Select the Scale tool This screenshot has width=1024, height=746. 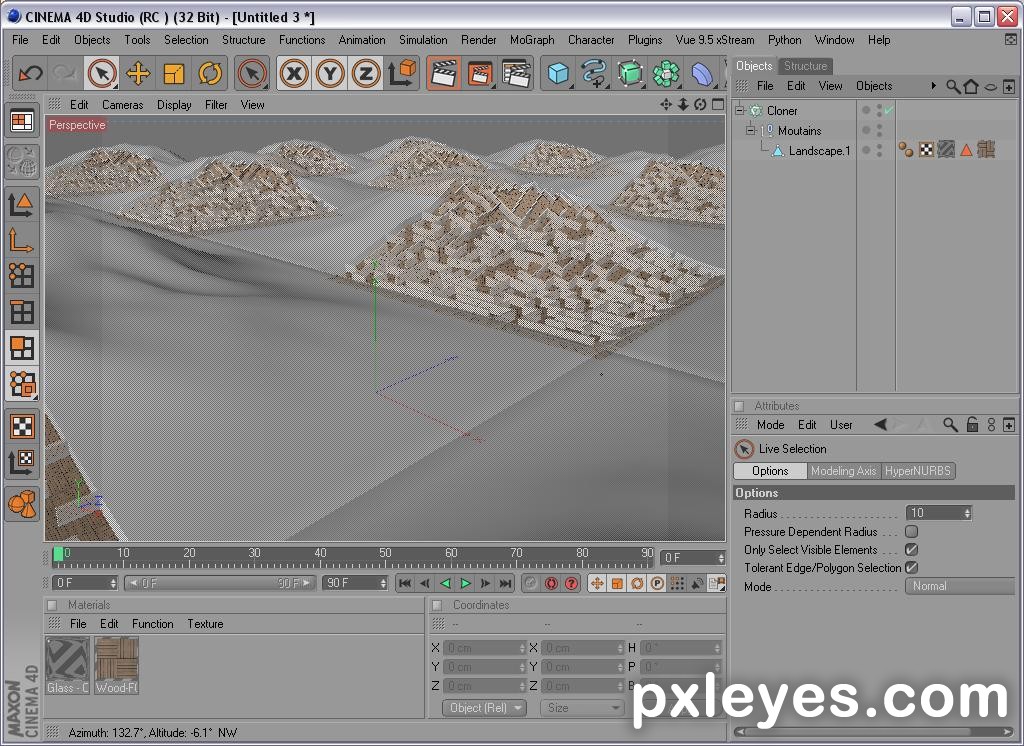pyautogui.click(x=174, y=73)
